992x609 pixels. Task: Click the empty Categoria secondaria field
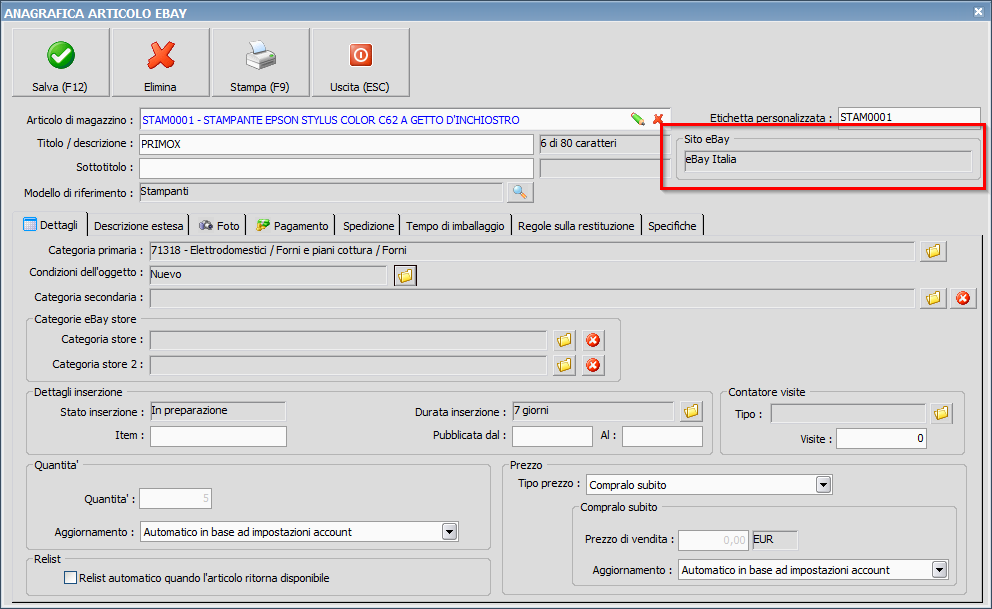[532, 298]
